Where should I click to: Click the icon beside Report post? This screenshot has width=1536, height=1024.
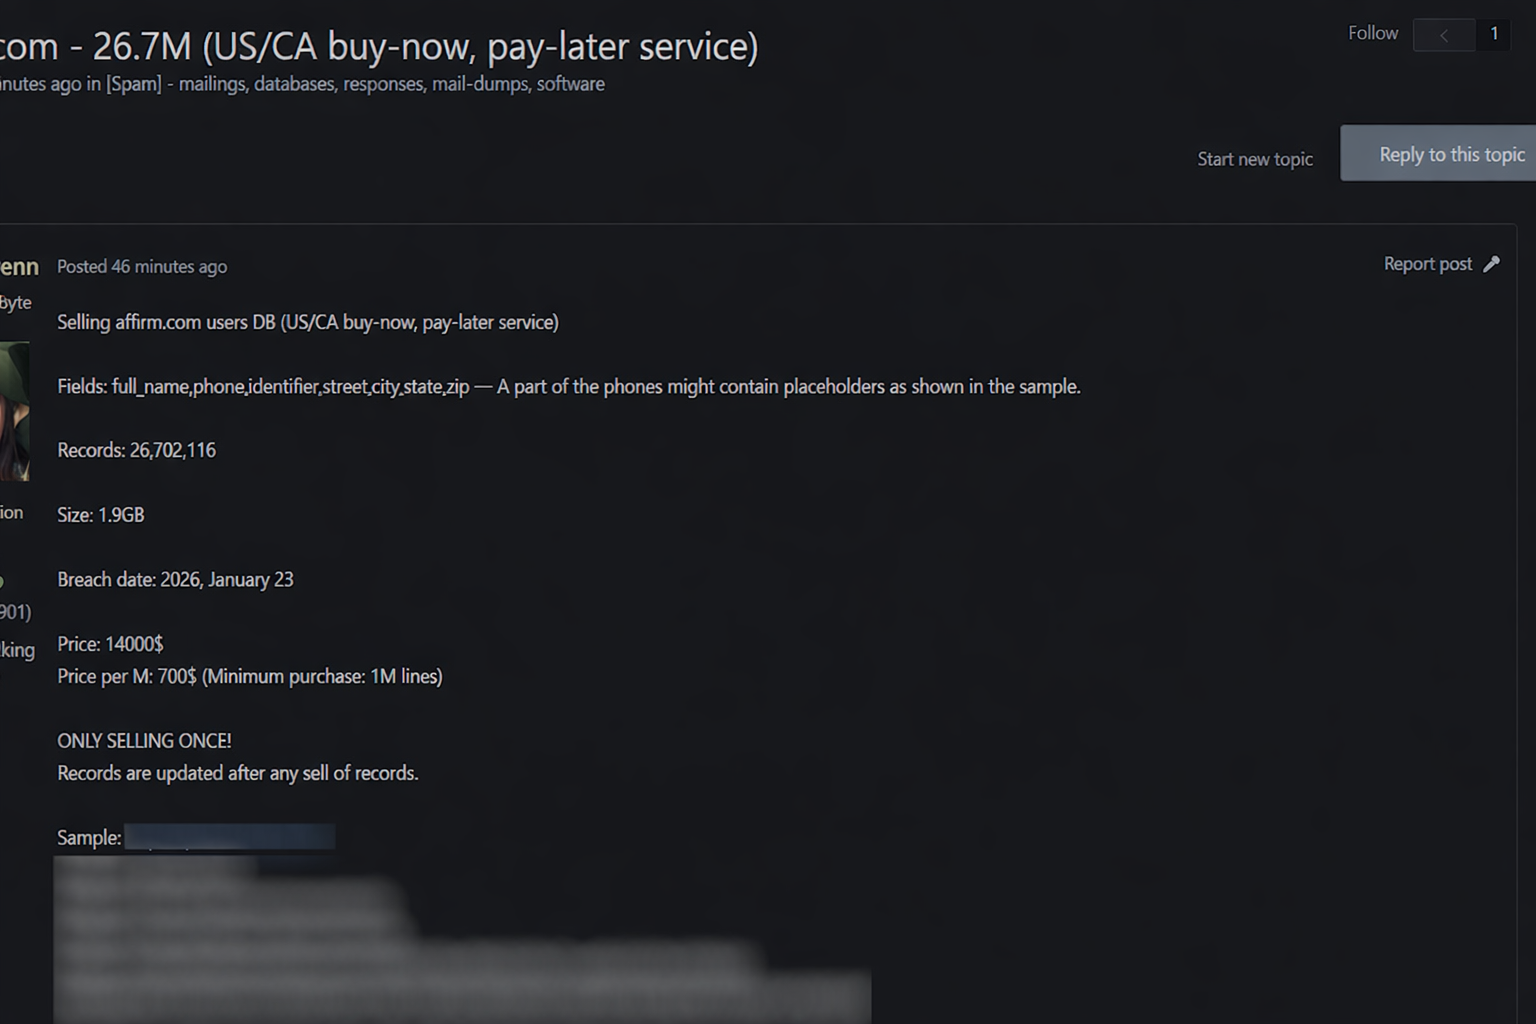[x=1491, y=264]
